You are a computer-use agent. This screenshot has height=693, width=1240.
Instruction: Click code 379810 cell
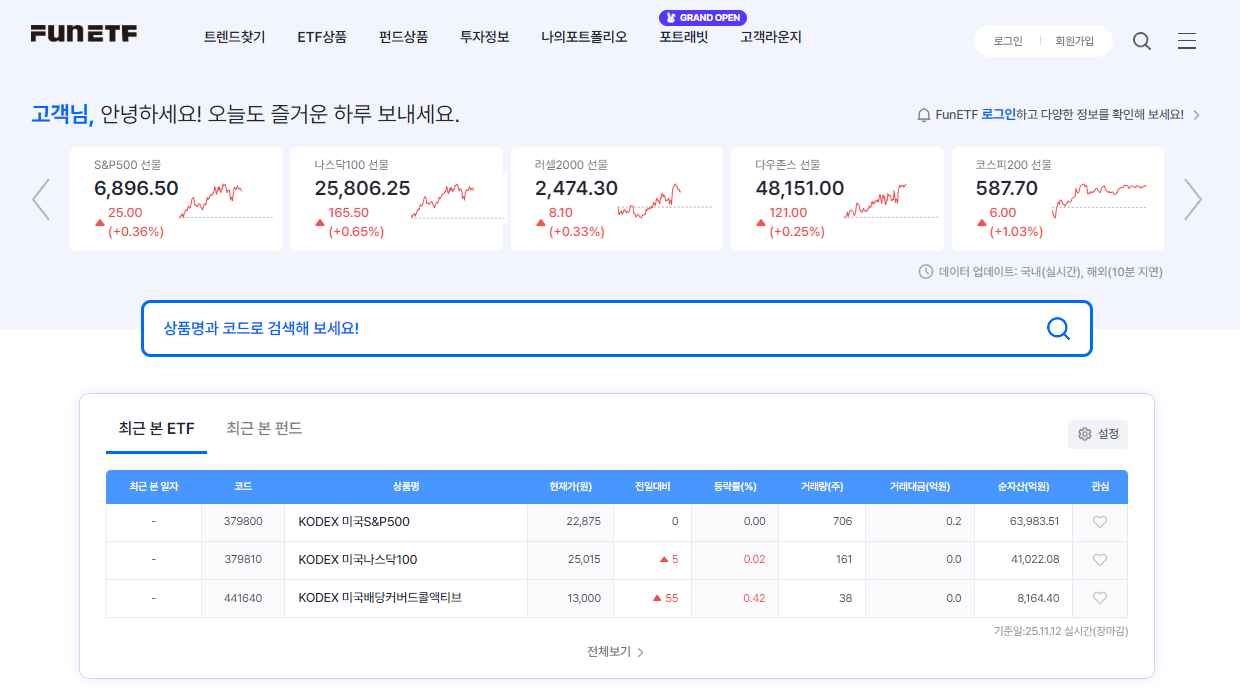pos(243,560)
